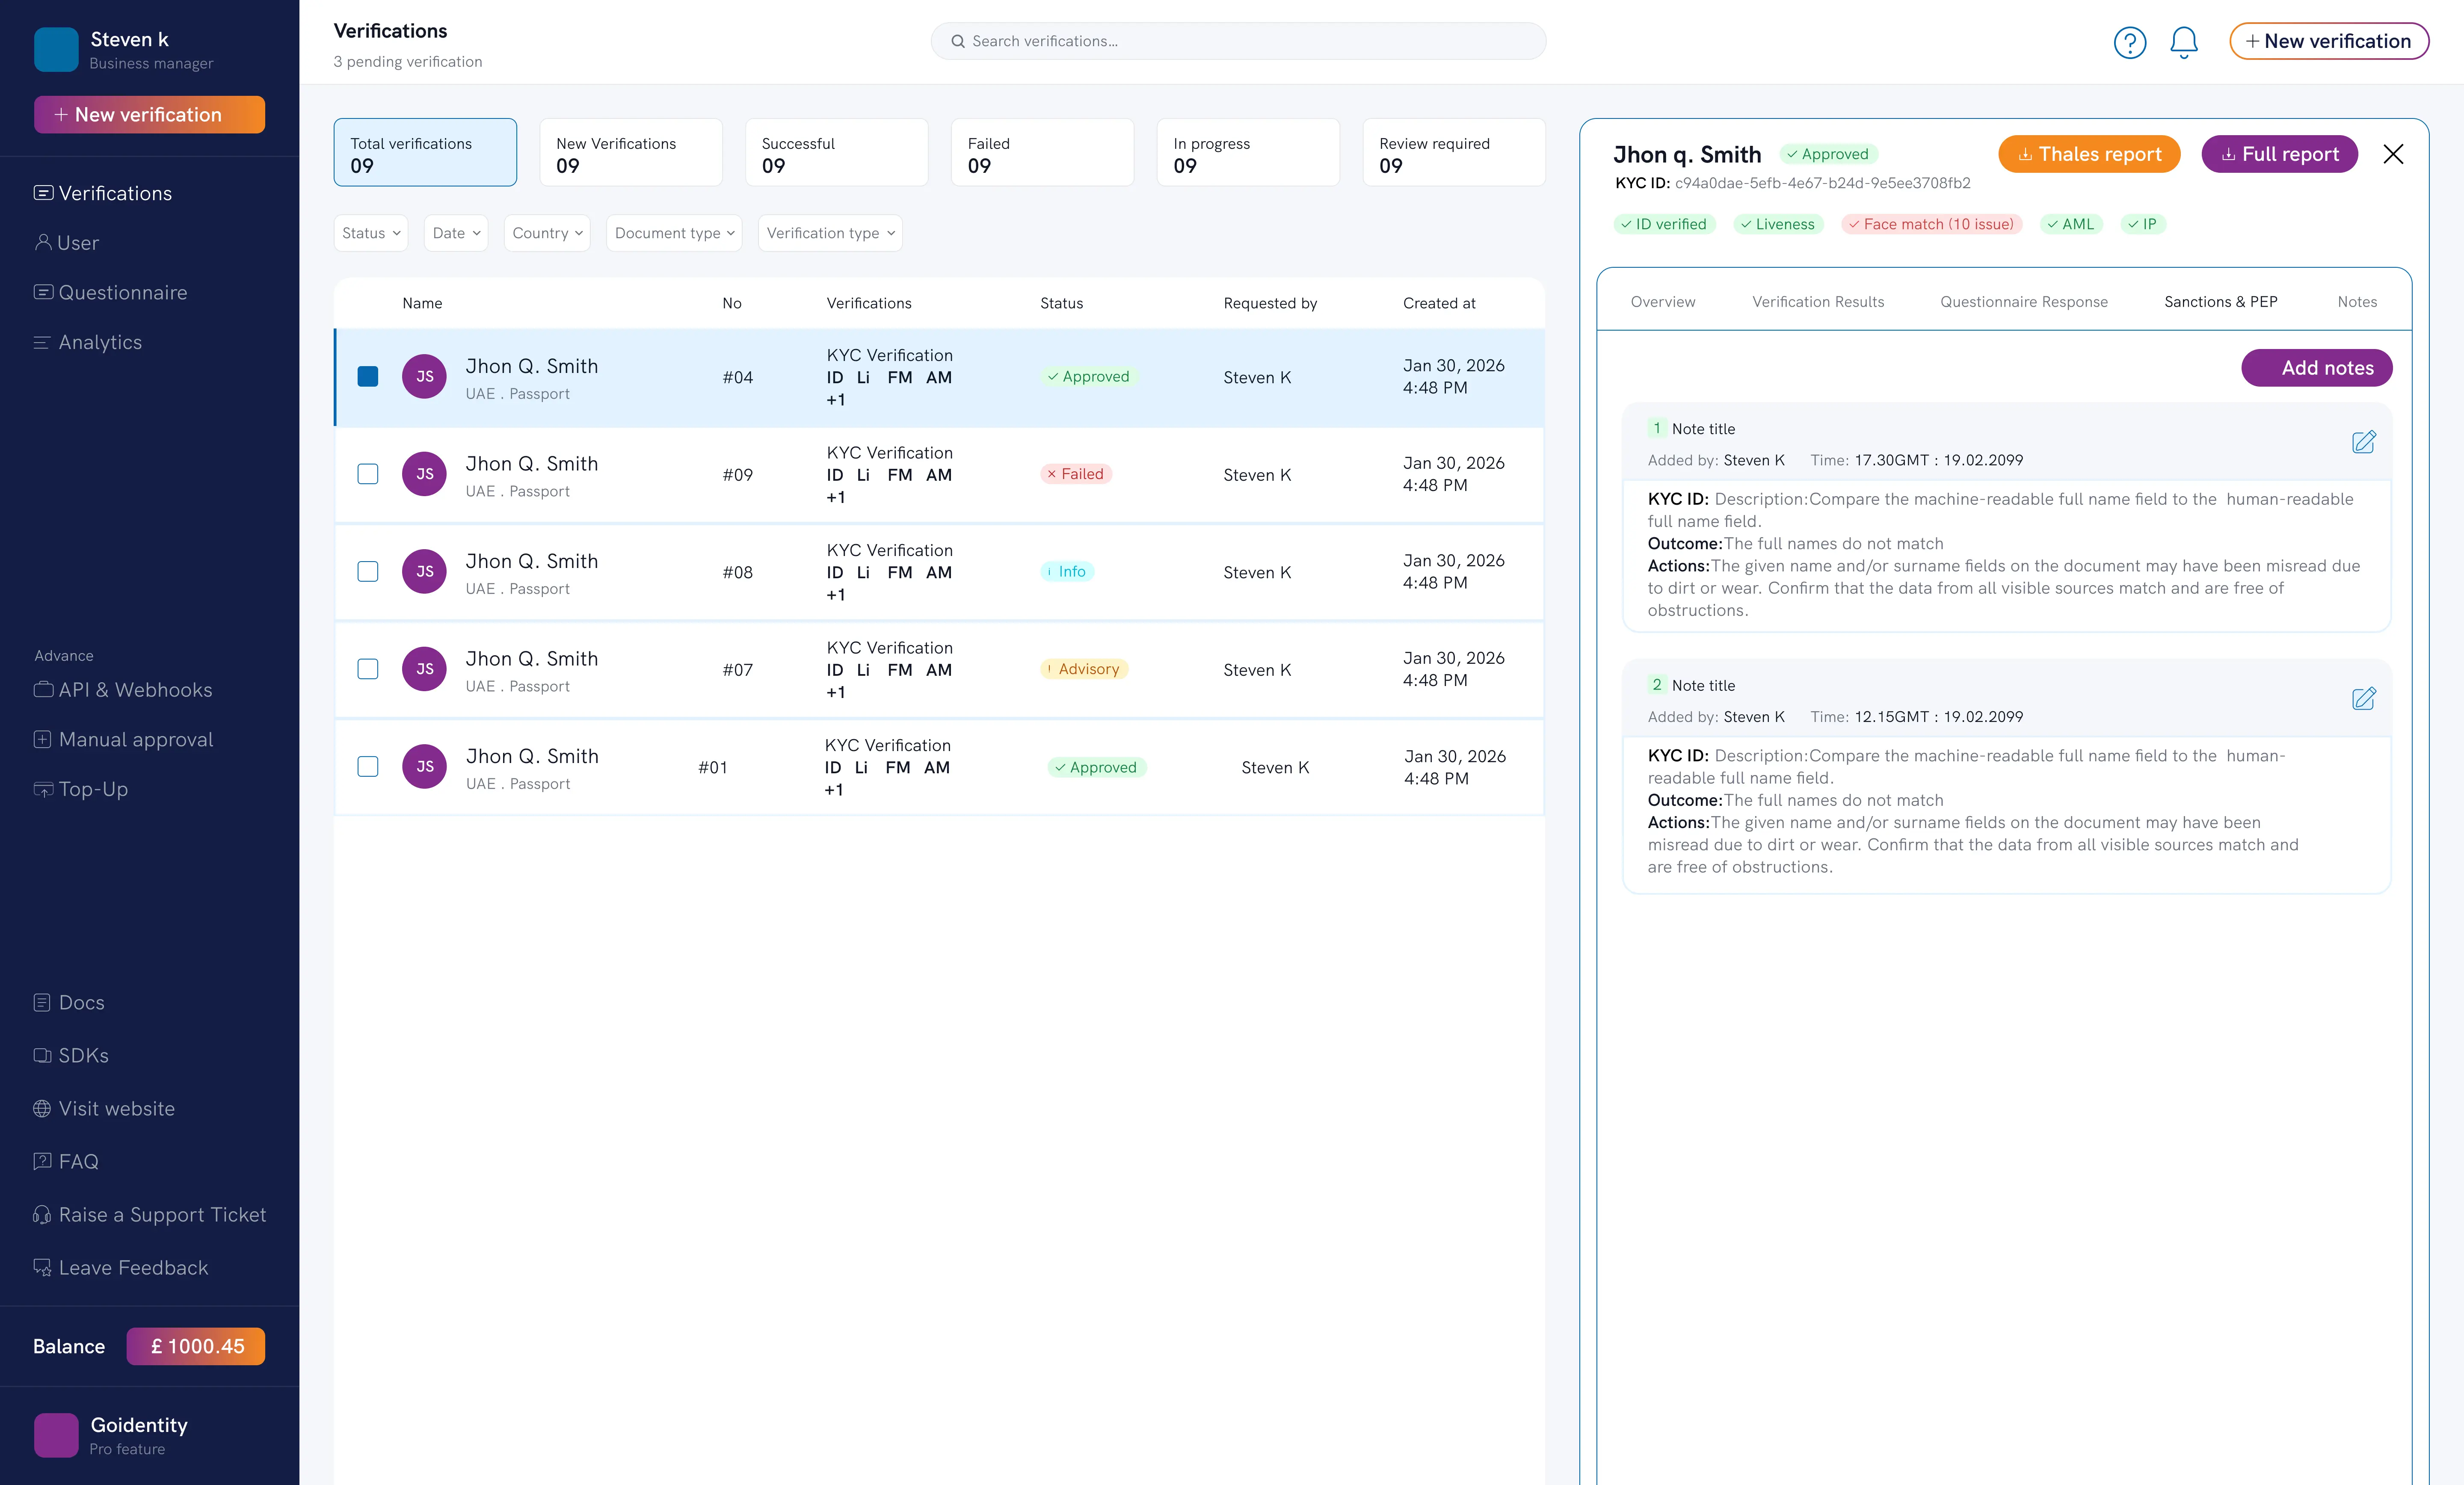Image resolution: width=2464 pixels, height=1485 pixels.
Task: Click the Steven k profile avatar
Action: pos(56,49)
